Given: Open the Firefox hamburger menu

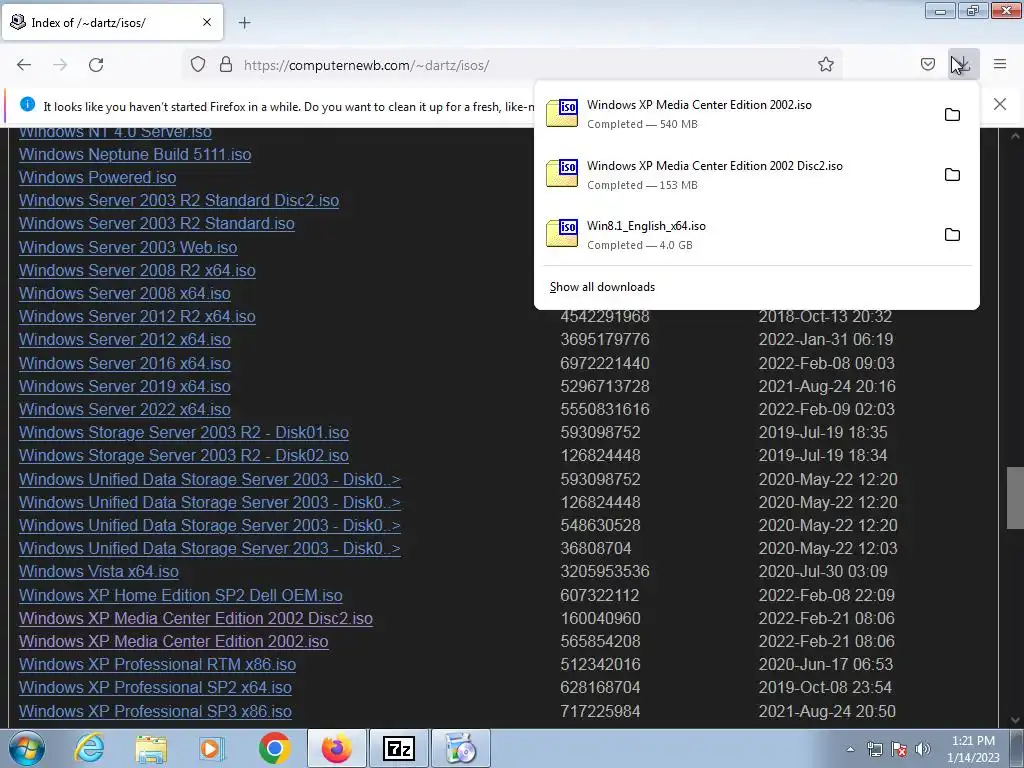Looking at the screenshot, I should [1000, 64].
